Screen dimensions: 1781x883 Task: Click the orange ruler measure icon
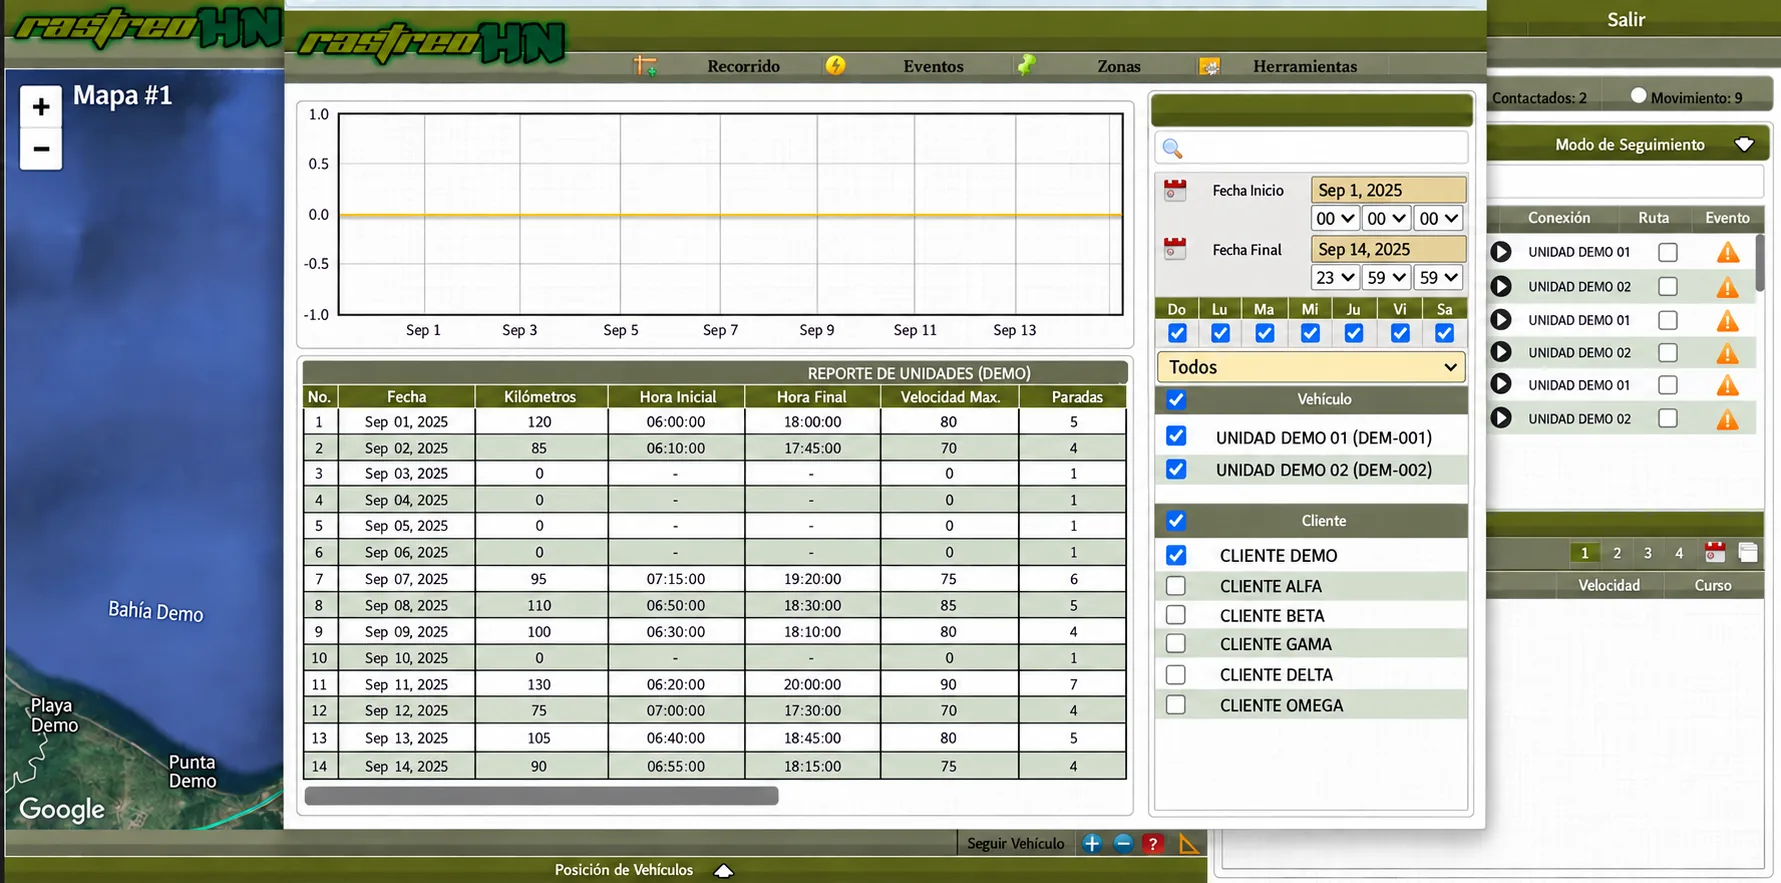click(1189, 844)
